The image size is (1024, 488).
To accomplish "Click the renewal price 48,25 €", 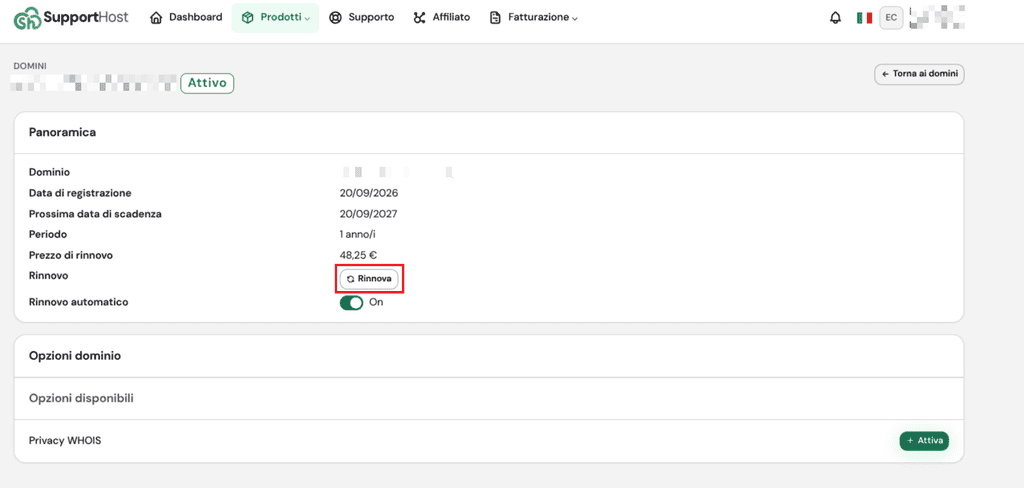I will pos(358,255).
